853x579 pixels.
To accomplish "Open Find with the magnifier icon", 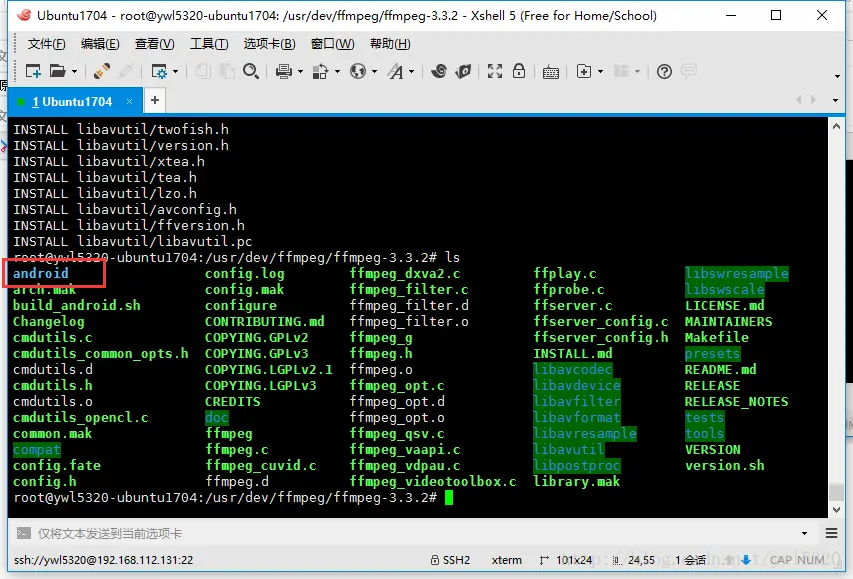I will click(x=251, y=71).
